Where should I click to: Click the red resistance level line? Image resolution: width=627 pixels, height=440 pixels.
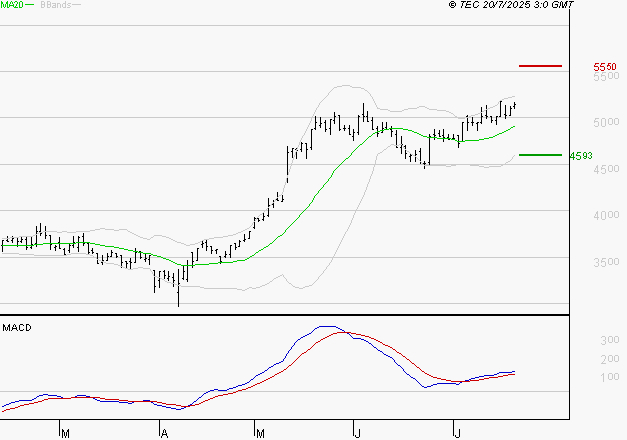tap(540, 66)
